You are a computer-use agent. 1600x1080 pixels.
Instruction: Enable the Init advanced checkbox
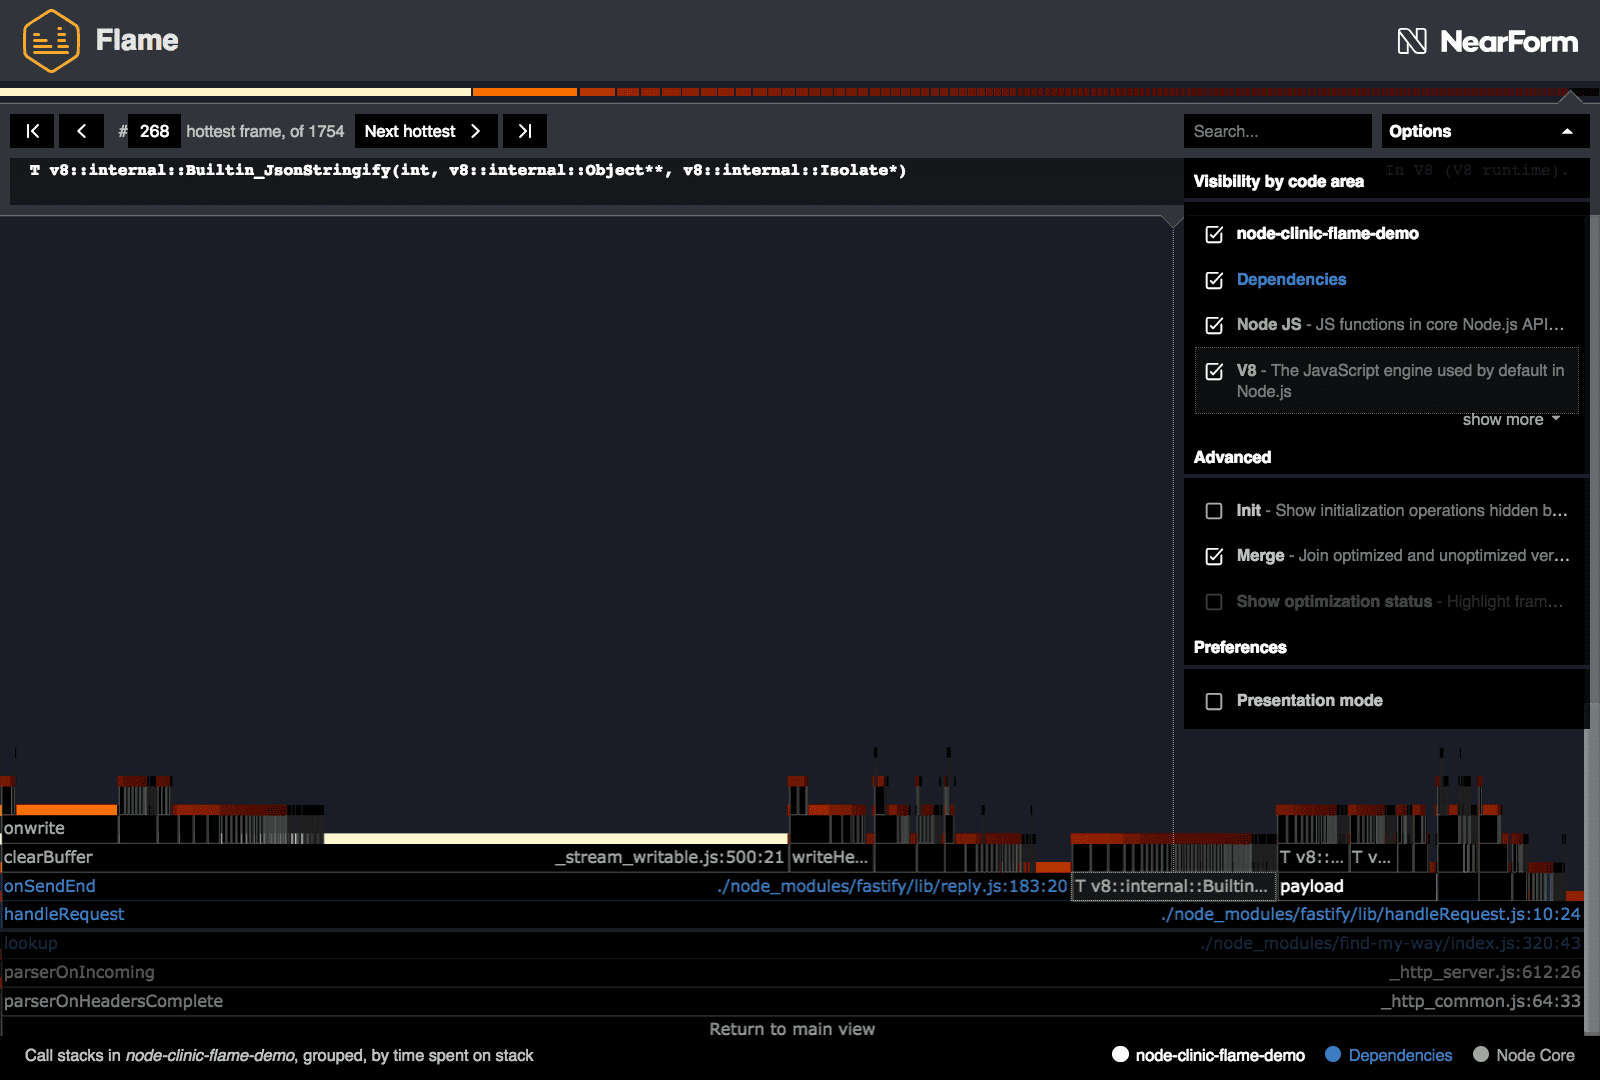[1214, 511]
